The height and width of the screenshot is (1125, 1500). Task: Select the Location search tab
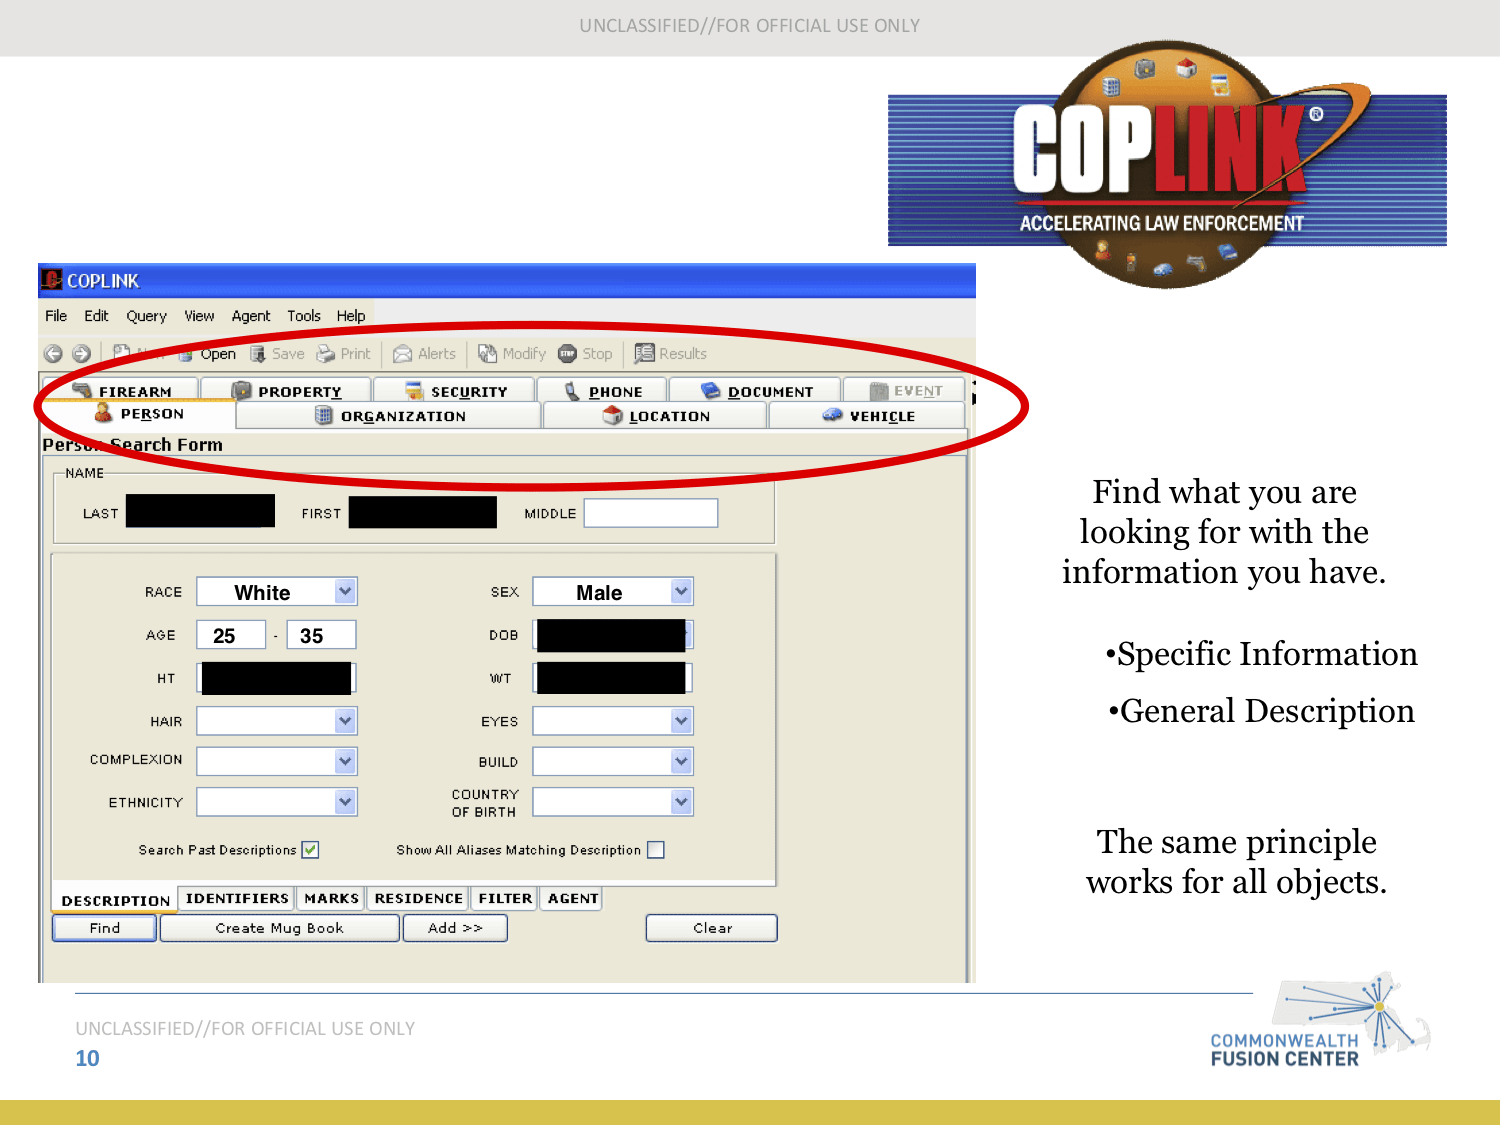click(x=656, y=415)
